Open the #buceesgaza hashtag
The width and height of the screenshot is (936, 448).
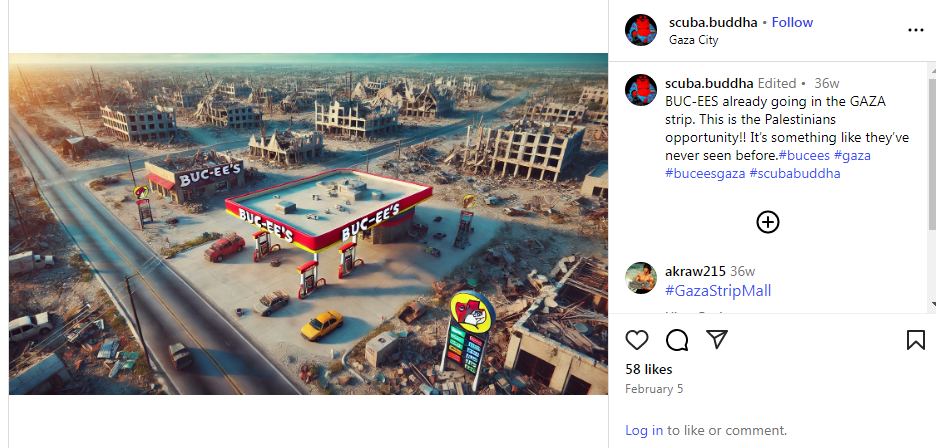point(705,174)
